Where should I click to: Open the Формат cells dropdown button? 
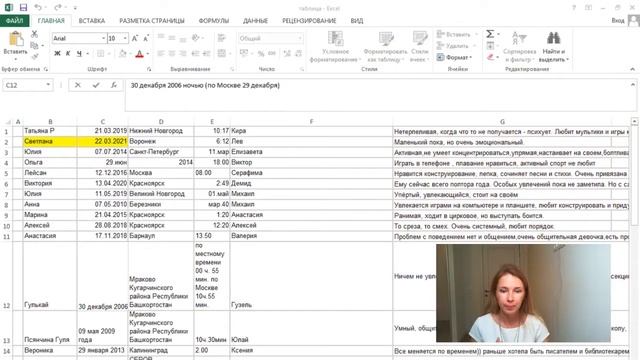454,57
